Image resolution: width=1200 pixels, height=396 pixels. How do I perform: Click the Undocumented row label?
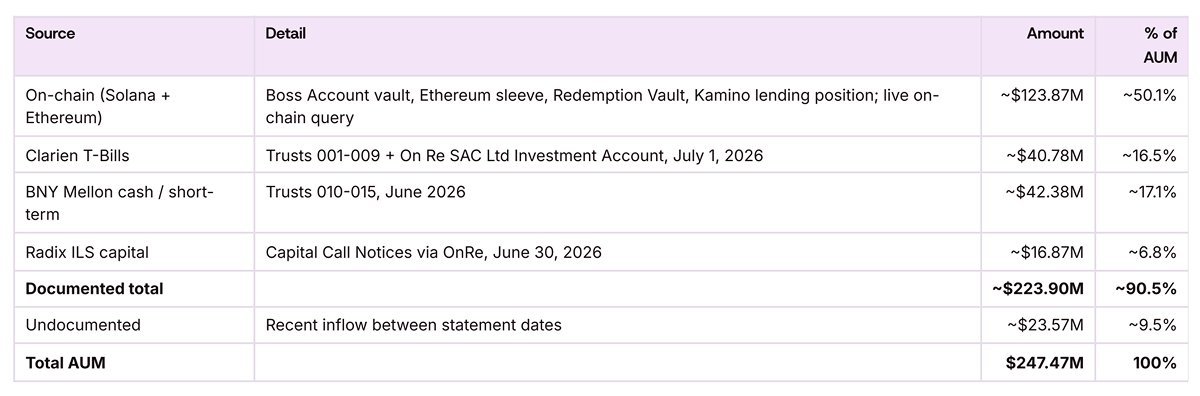tap(83, 325)
